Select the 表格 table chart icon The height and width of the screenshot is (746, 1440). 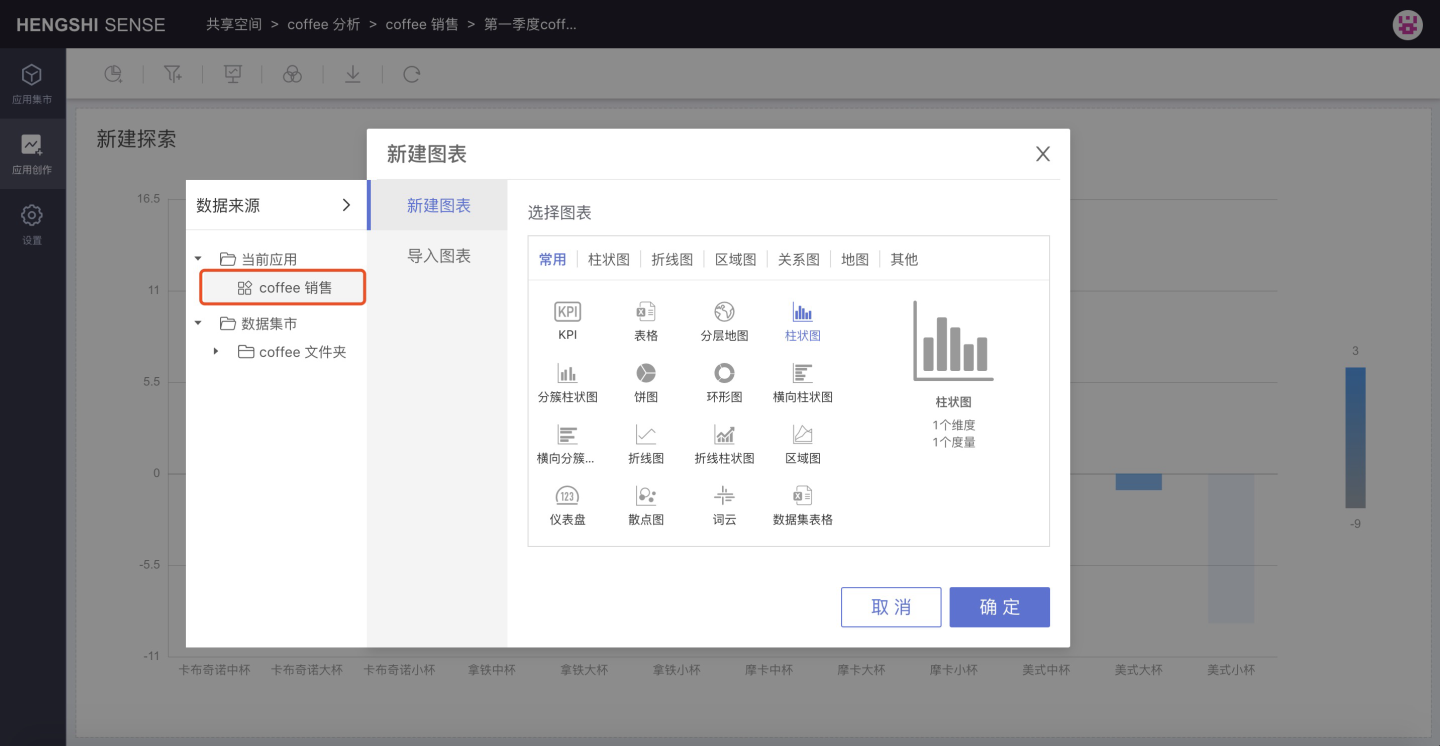(x=646, y=313)
